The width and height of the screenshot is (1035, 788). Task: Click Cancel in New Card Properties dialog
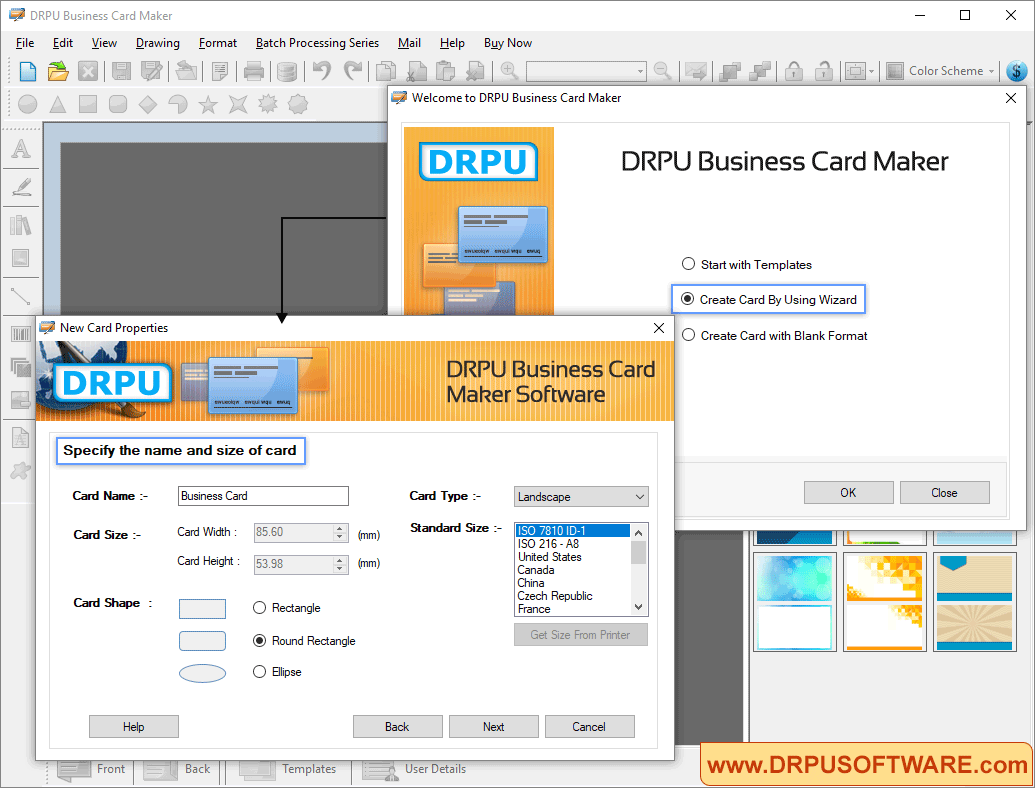[589, 727]
